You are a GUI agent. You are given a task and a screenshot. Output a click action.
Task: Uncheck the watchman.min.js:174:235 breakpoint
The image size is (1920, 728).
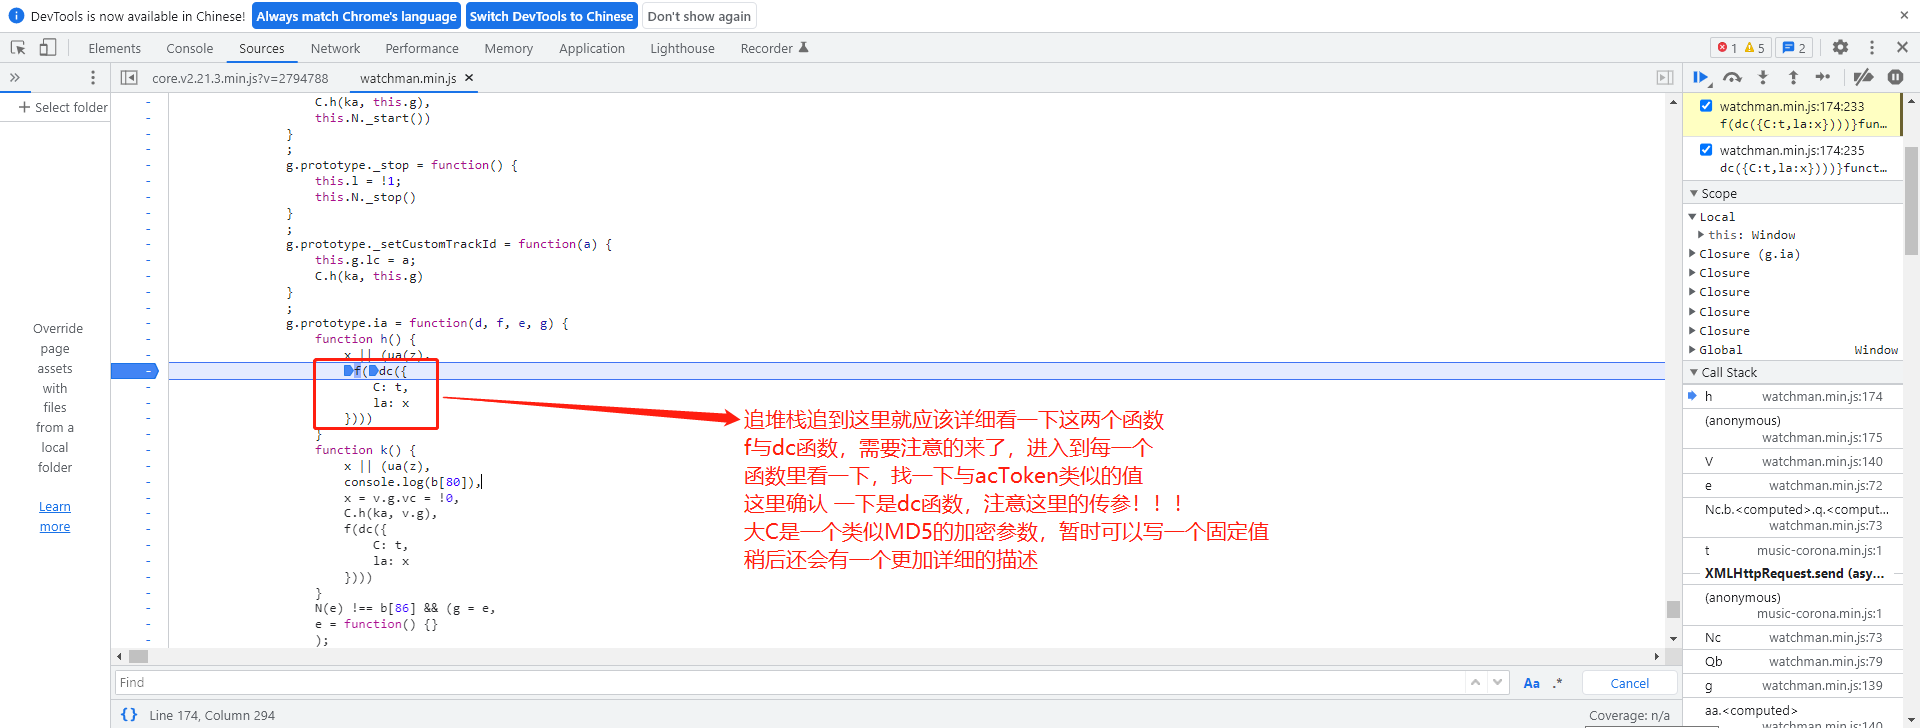(x=1706, y=150)
